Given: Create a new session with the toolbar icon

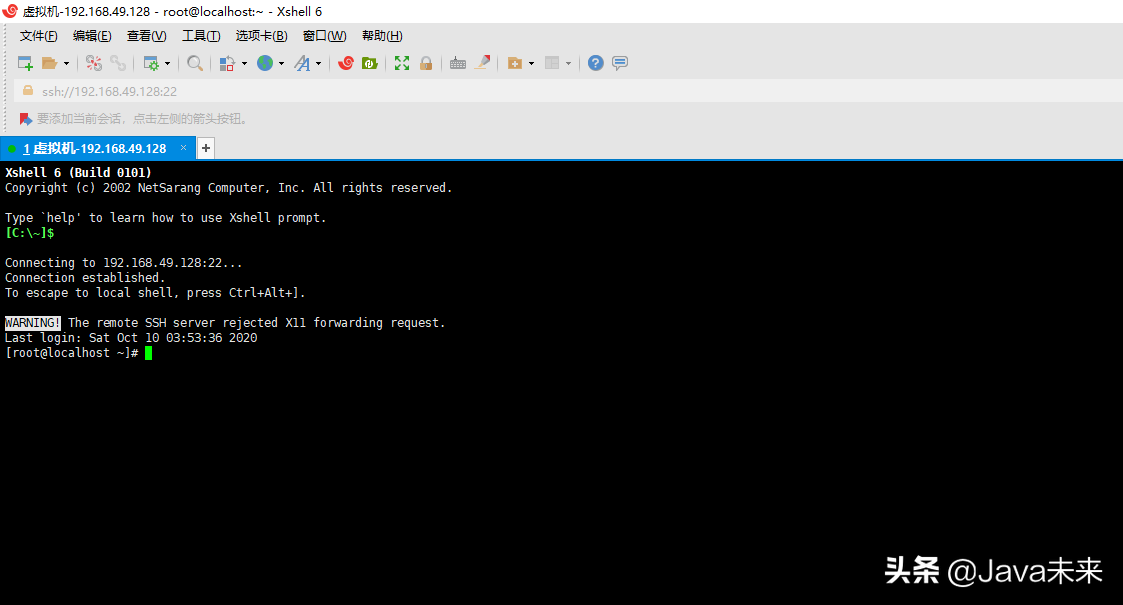Looking at the screenshot, I should [25, 63].
